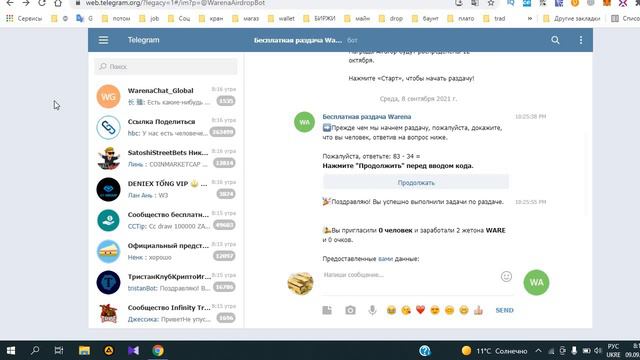Open the Бесплатная раздача Warena sender name
The width and height of the screenshot is (640, 360).
(367, 117)
